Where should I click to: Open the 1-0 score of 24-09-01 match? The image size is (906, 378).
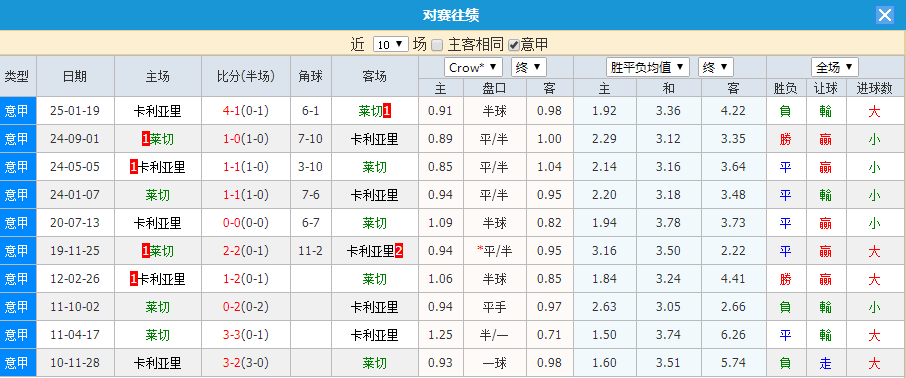[231, 139]
